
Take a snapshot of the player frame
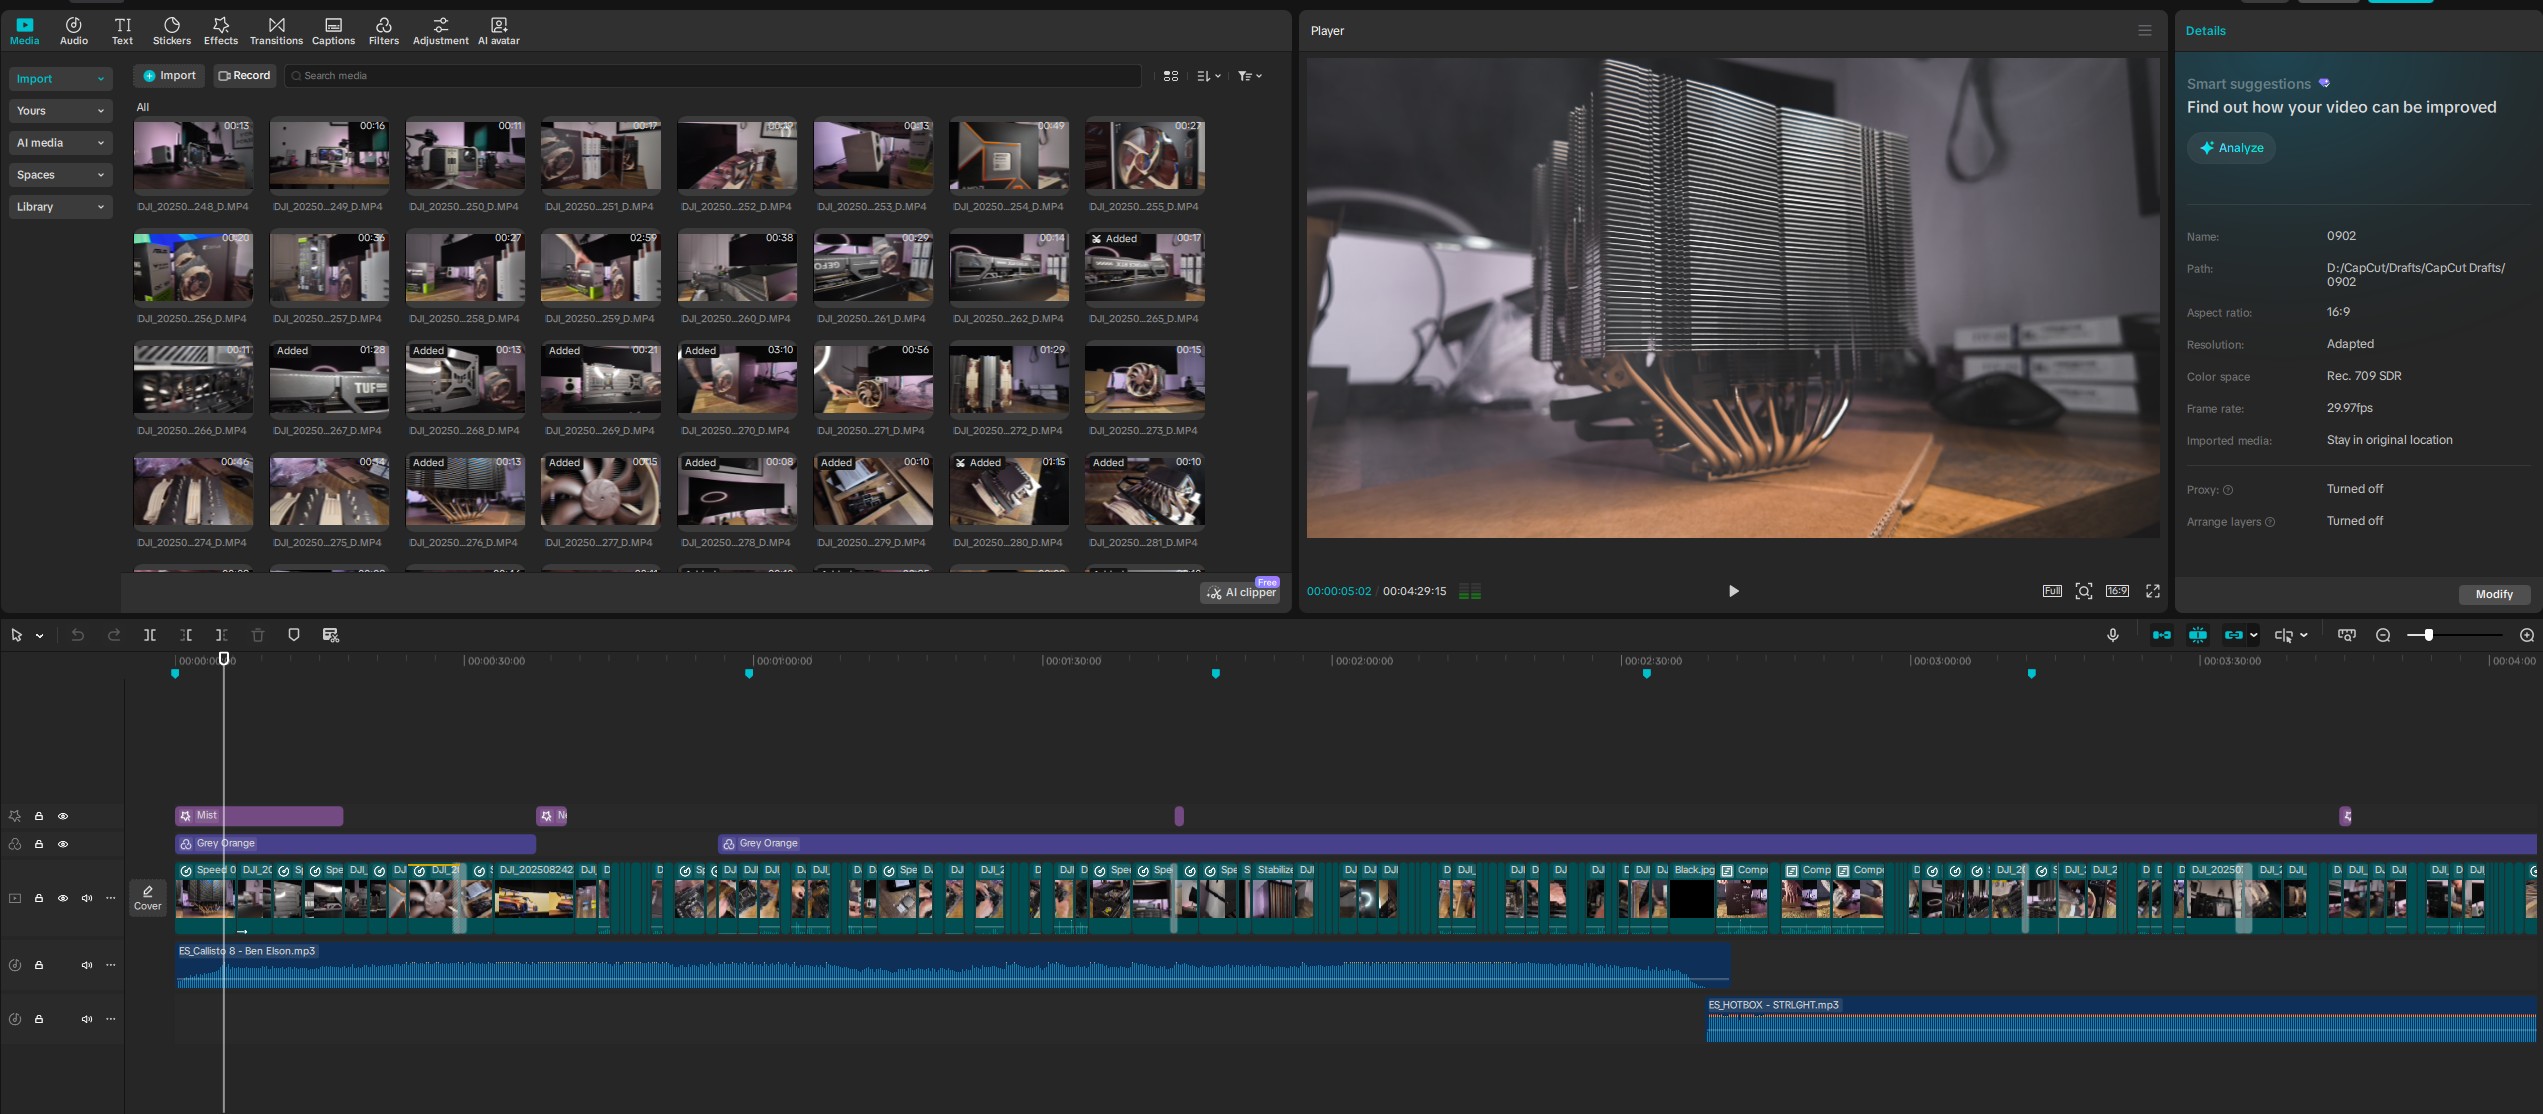pyautogui.click(x=2085, y=591)
